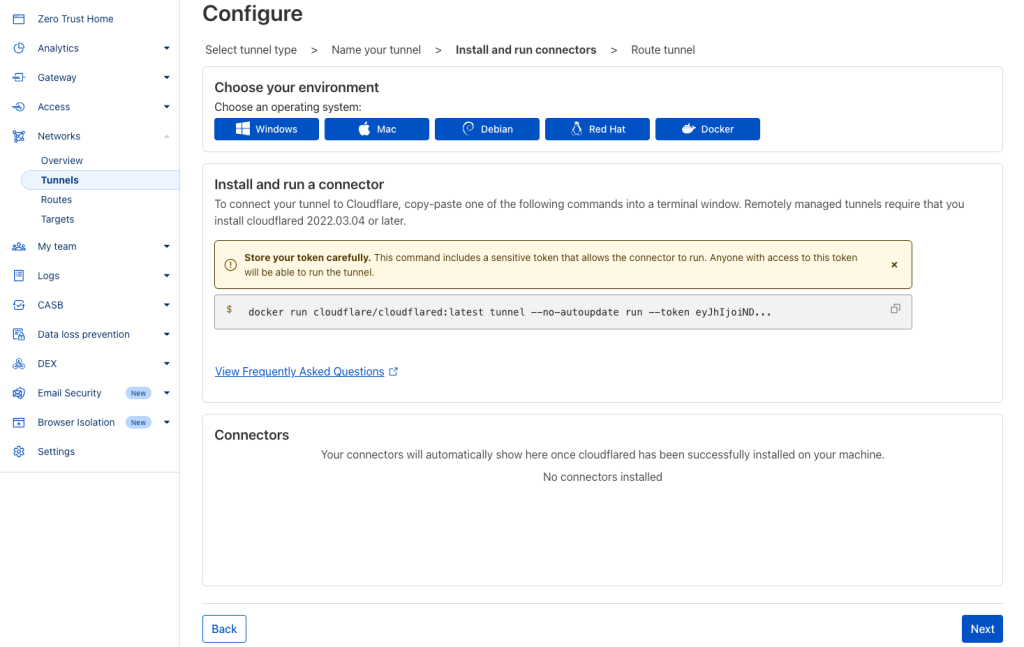
Task: Go to Name your tunnel step
Action: pyautogui.click(x=376, y=50)
